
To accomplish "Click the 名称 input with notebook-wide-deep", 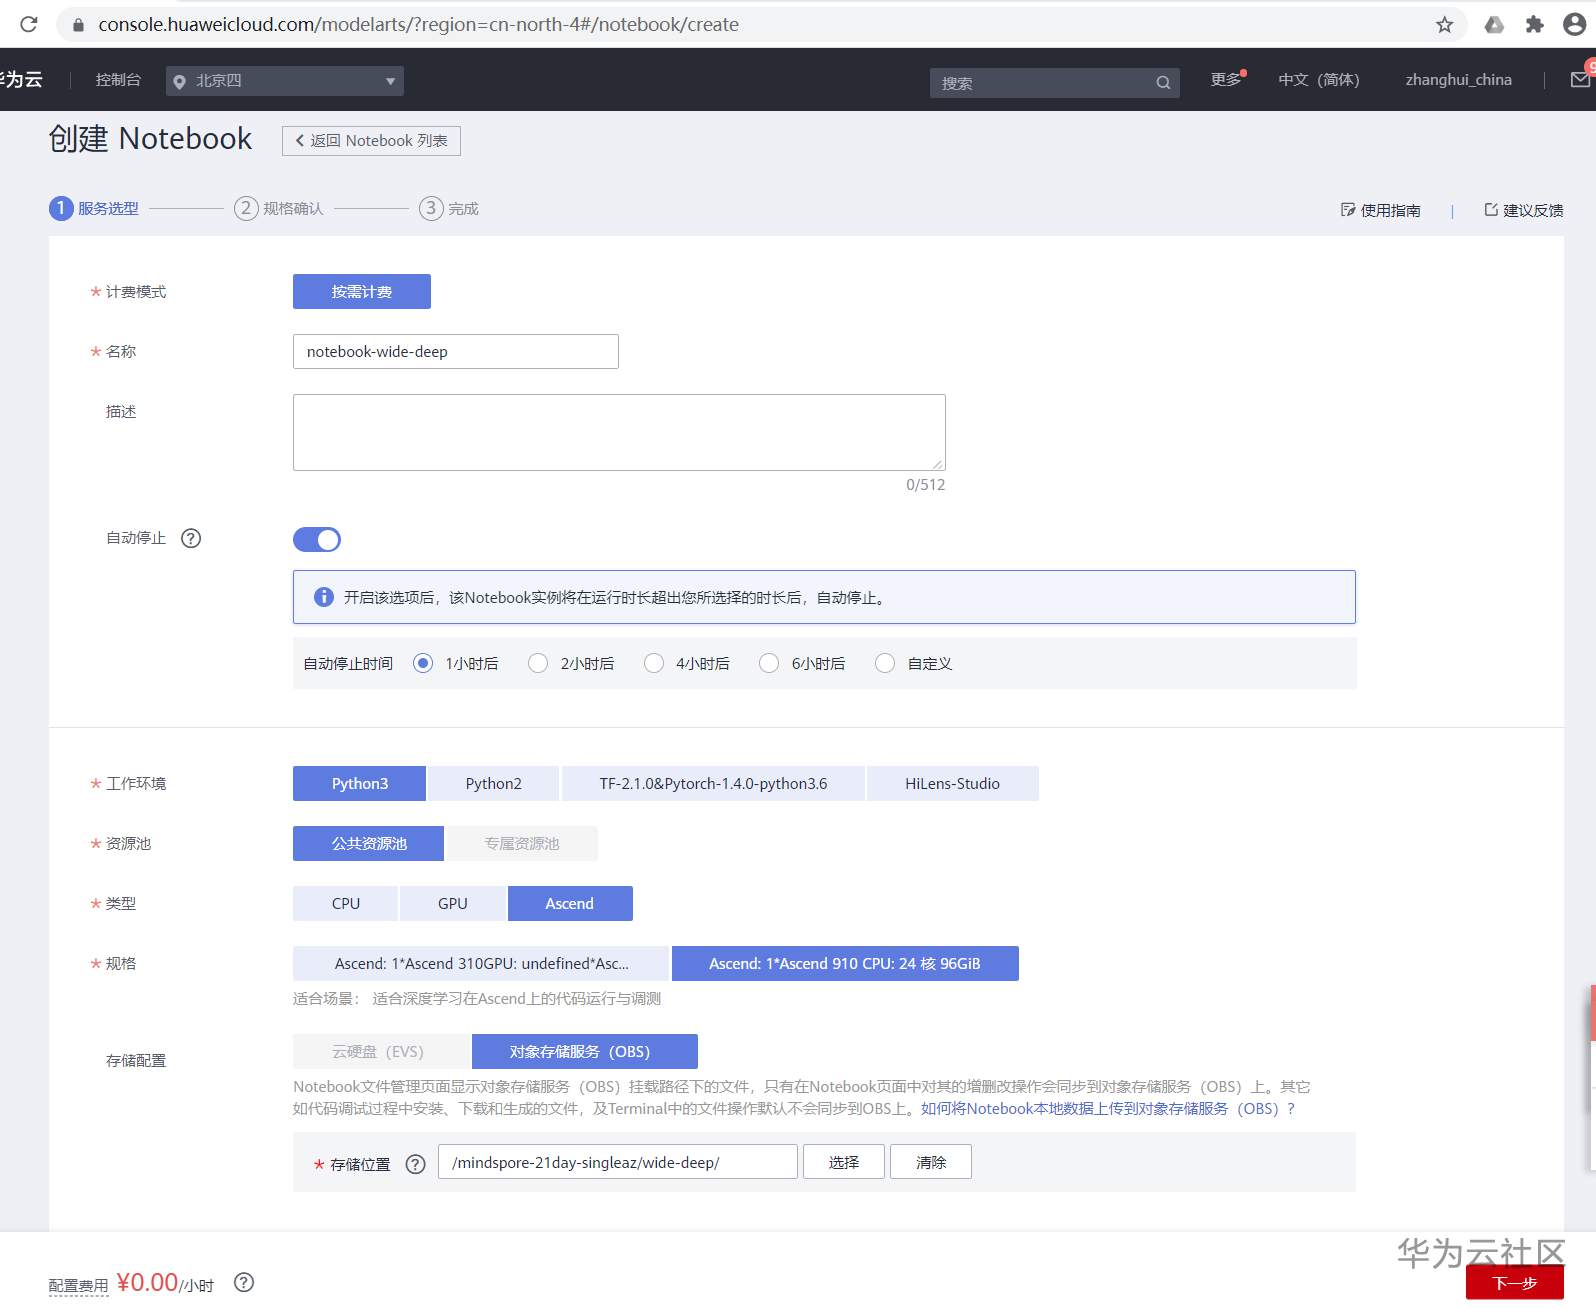I will [456, 351].
